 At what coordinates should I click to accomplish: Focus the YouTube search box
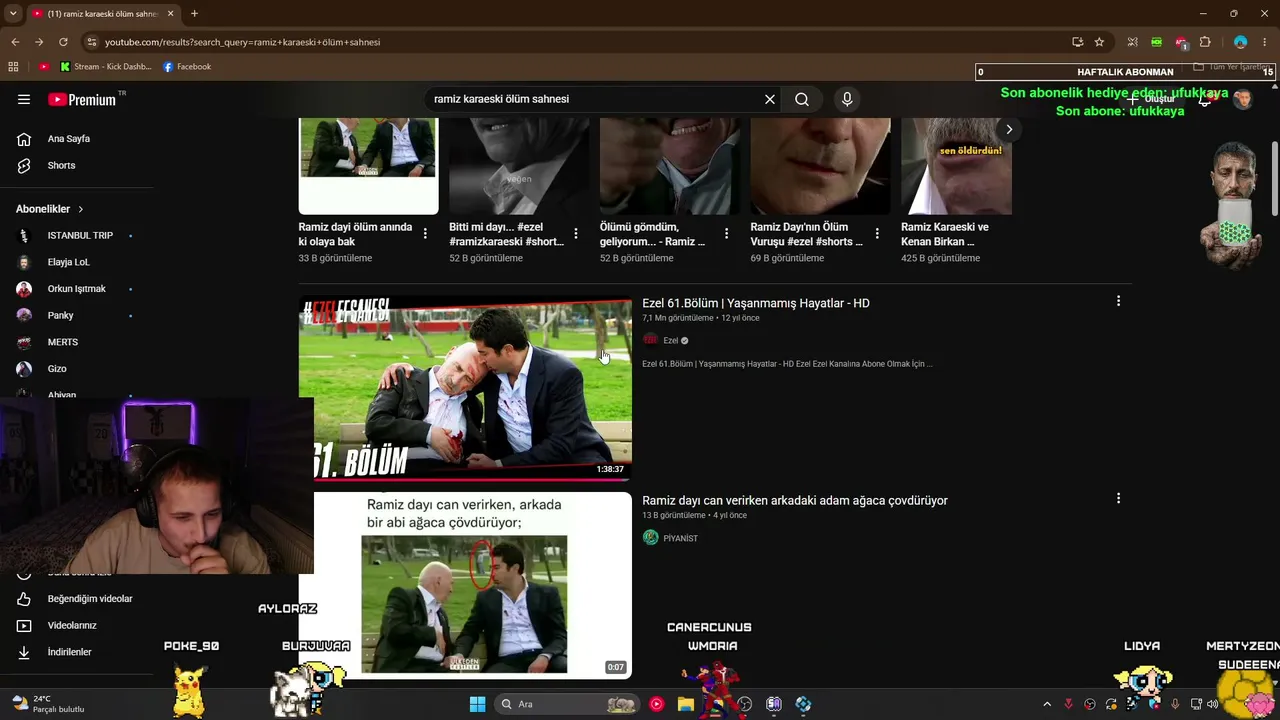point(594,99)
